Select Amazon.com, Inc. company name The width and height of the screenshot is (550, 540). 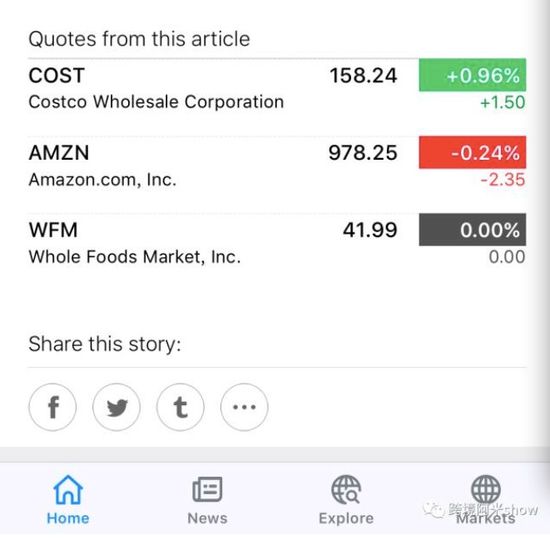coord(102,180)
